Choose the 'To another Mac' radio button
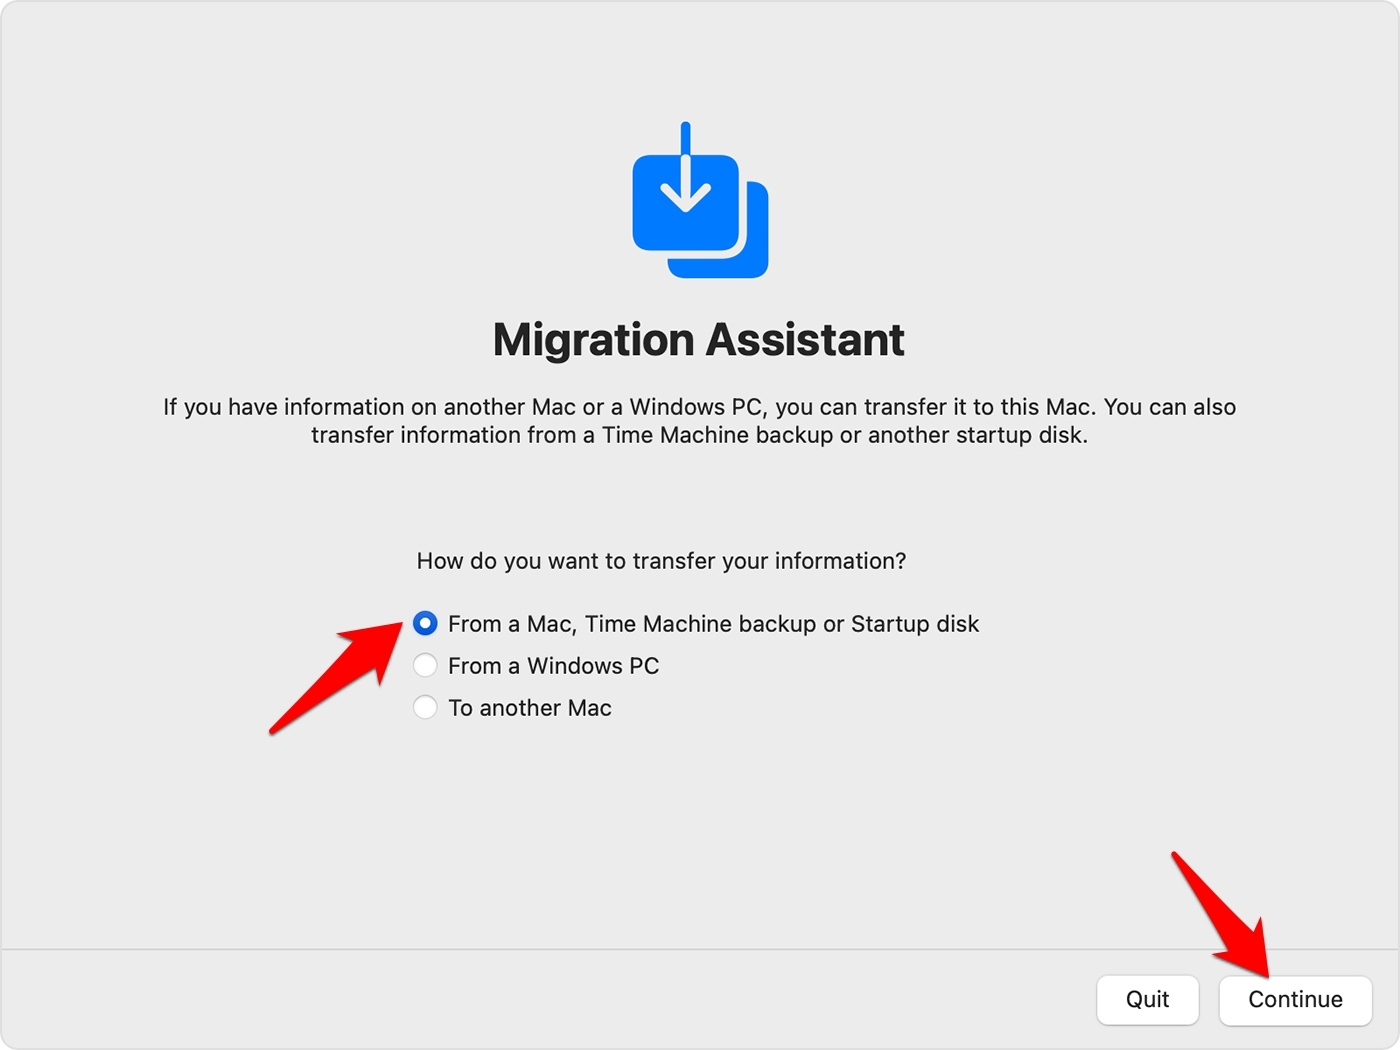This screenshot has width=1400, height=1050. pos(425,708)
